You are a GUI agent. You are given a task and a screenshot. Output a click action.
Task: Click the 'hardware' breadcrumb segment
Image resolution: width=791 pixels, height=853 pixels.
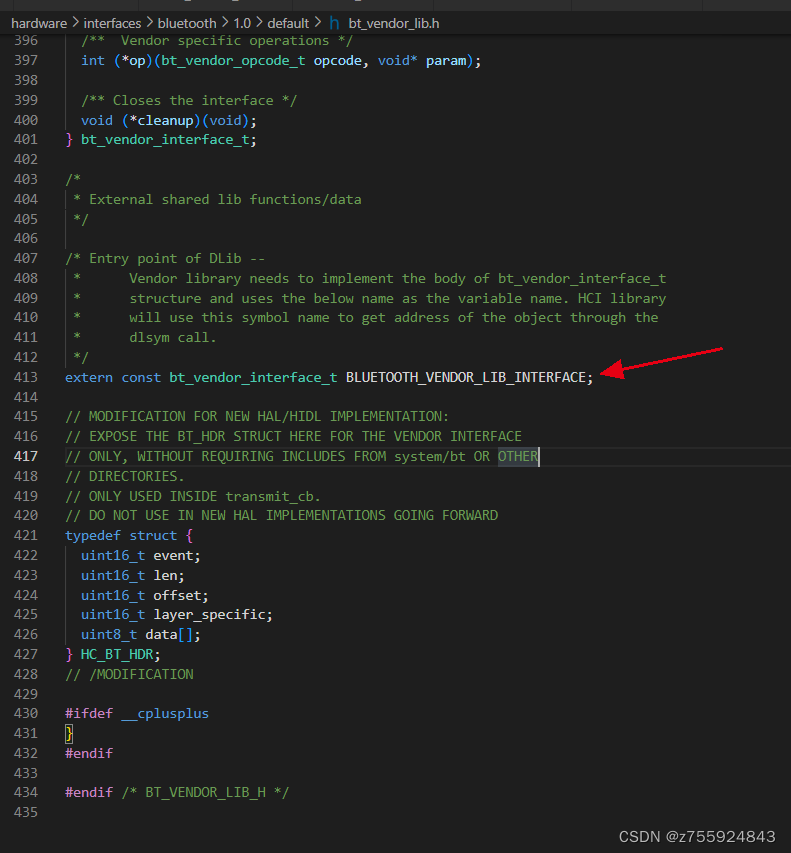coord(39,23)
